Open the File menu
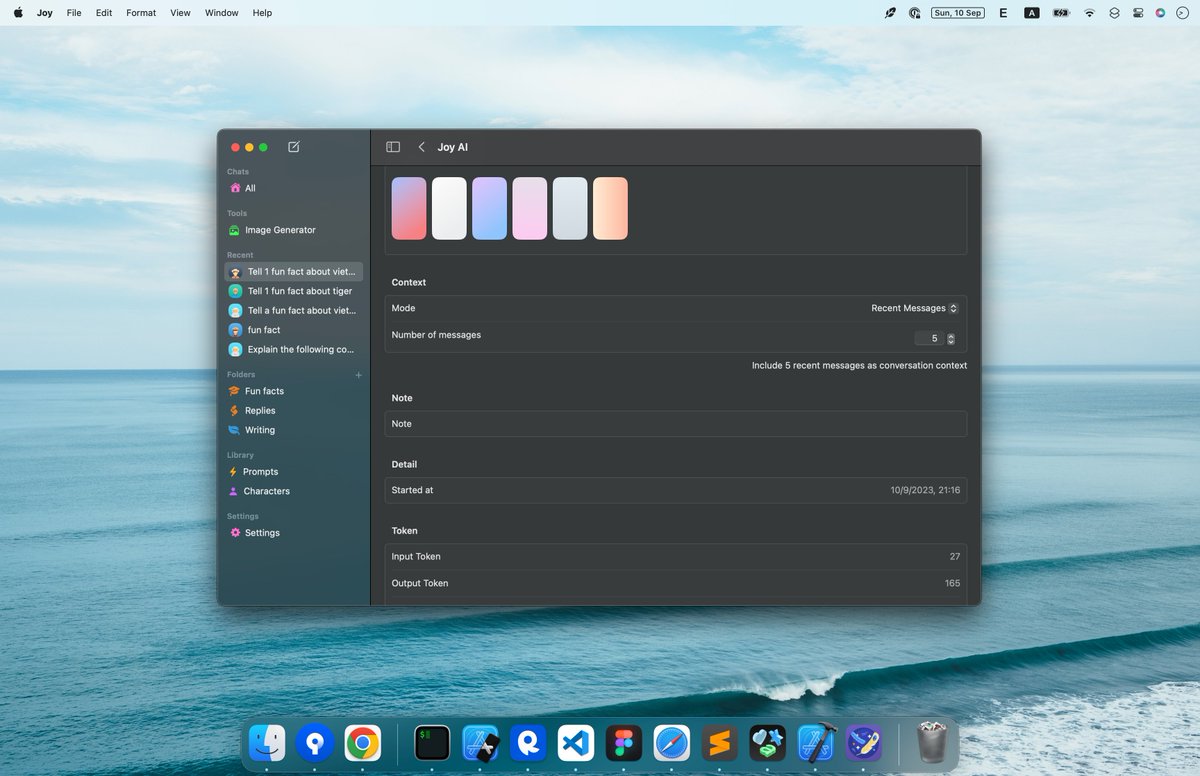This screenshot has width=1200, height=776. pyautogui.click(x=74, y=13)
